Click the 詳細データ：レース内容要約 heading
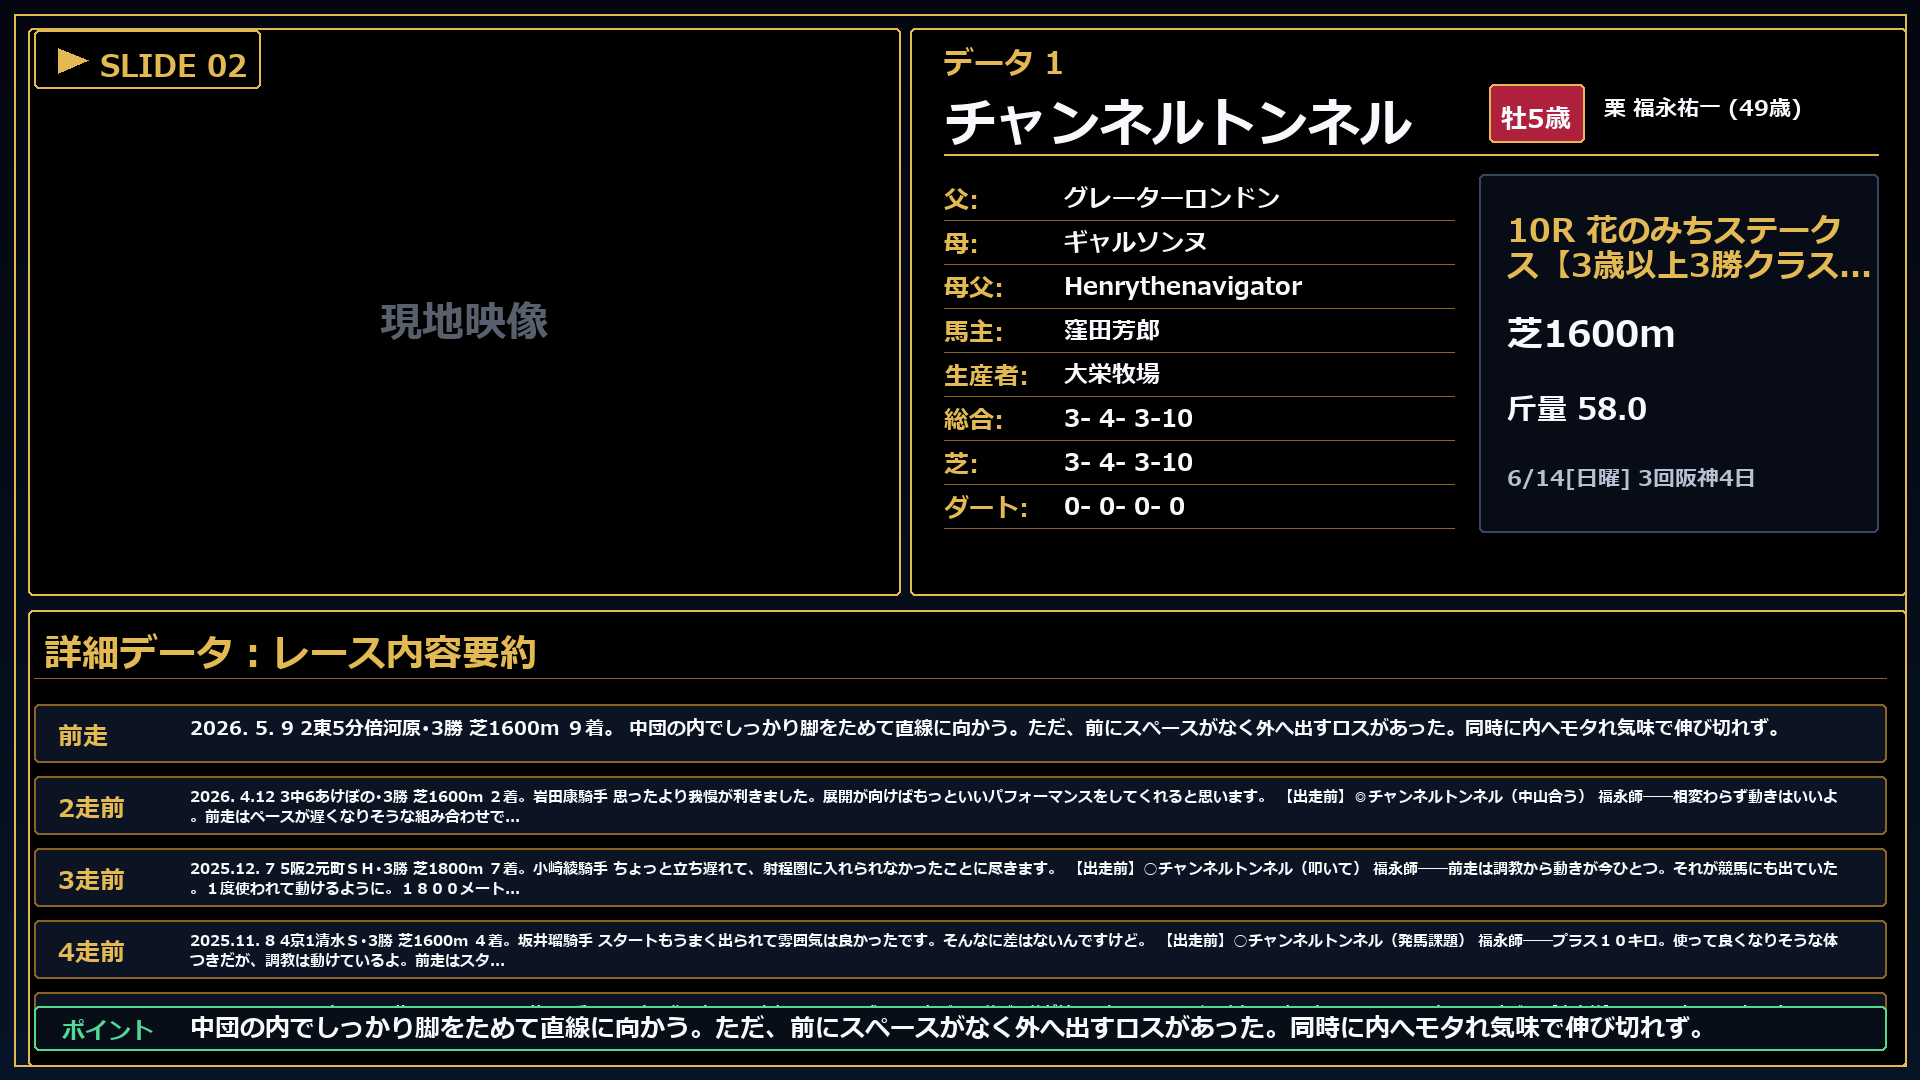1920x1080 pixels. [291, 652]
